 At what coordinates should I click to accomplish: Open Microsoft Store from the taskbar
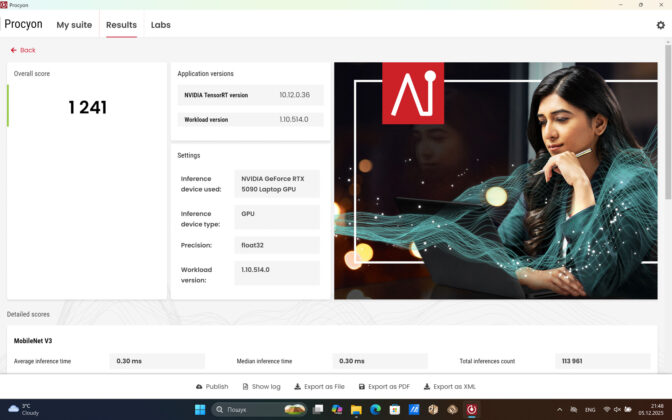tap(395, 409)
